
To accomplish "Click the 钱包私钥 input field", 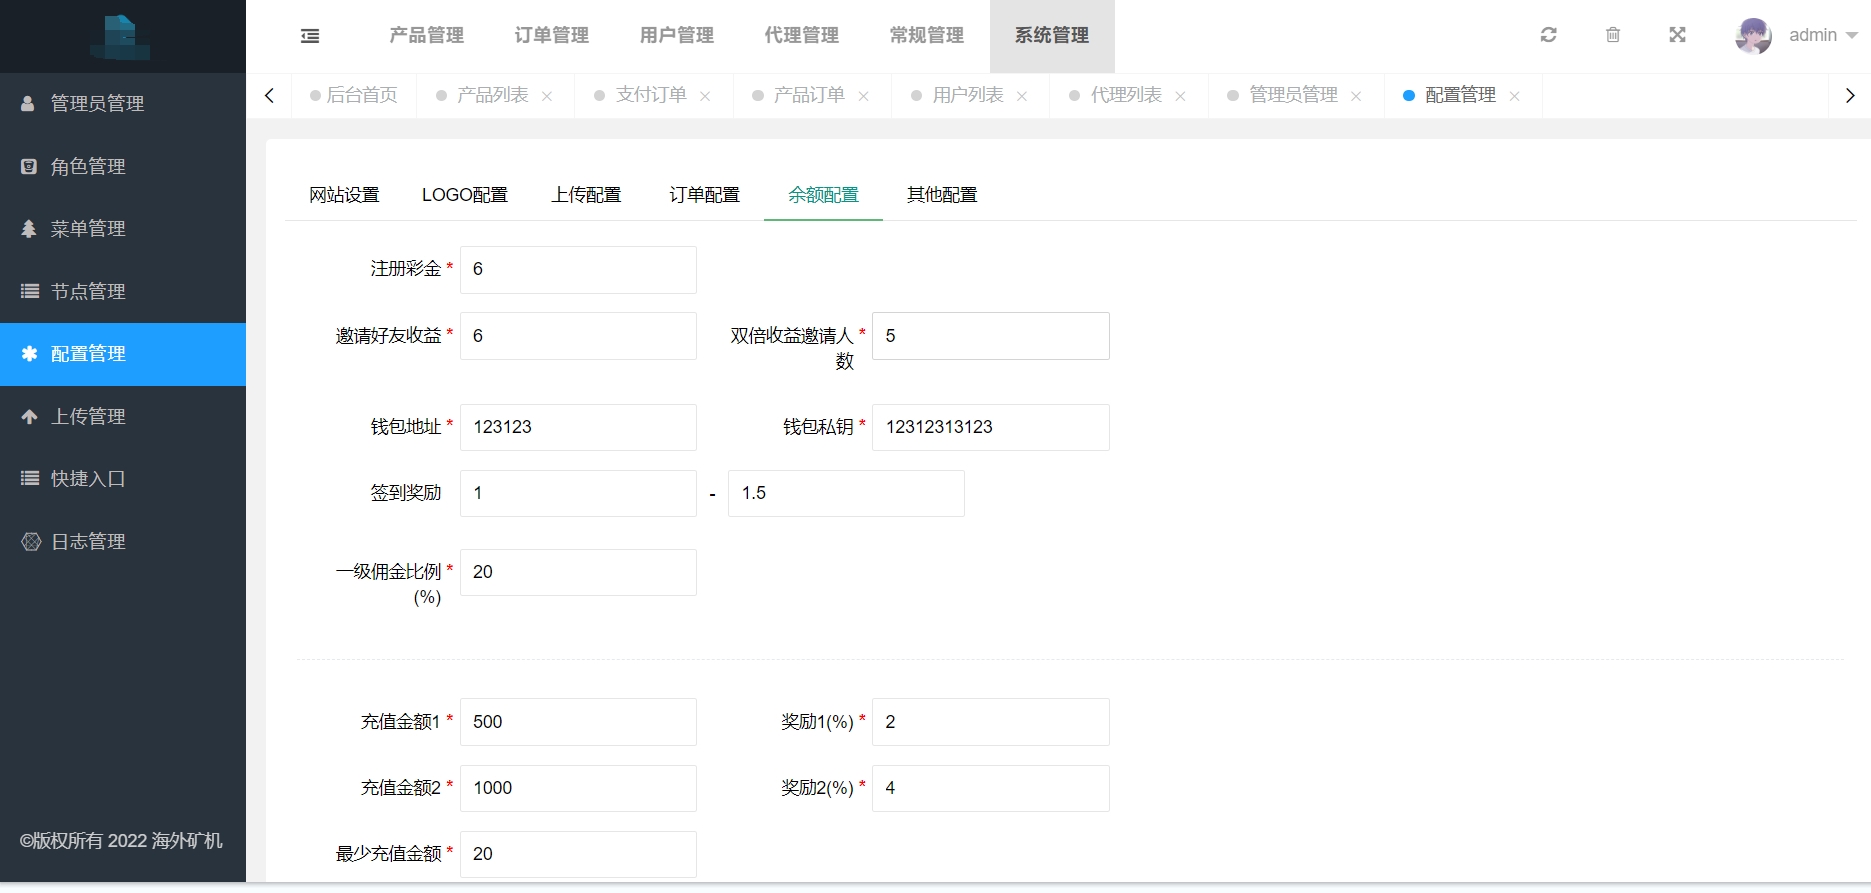I will click(x=990, y=427).
